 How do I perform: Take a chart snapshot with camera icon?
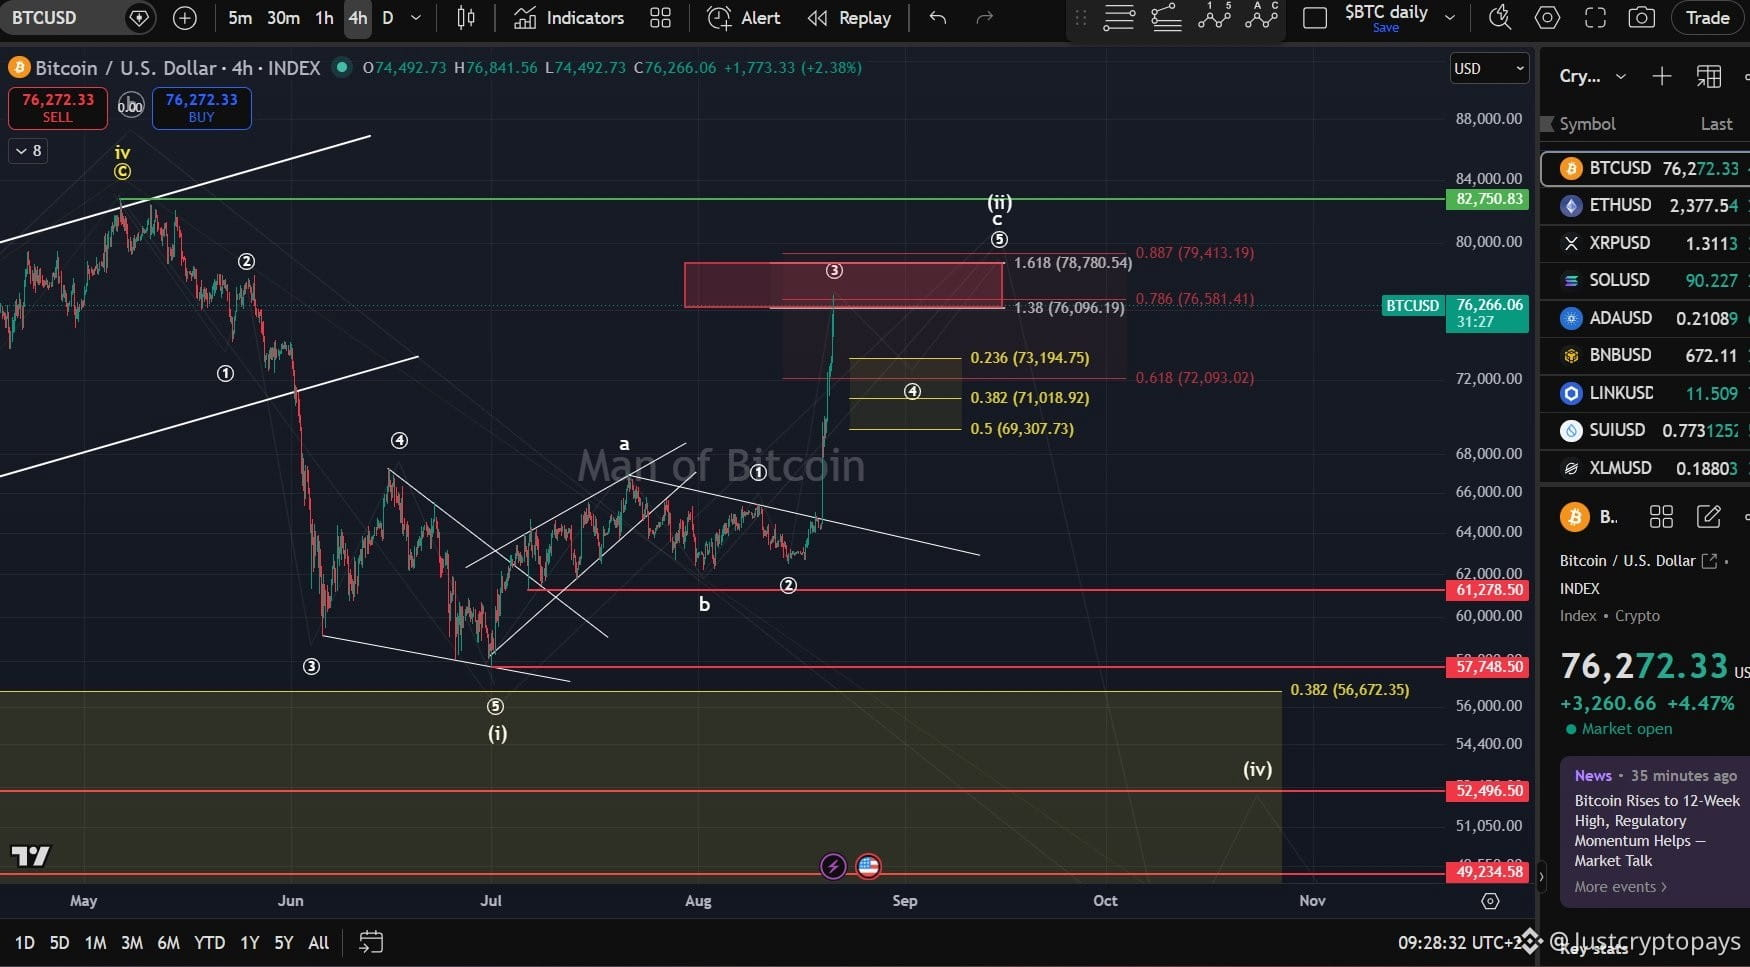point(1641,18)
